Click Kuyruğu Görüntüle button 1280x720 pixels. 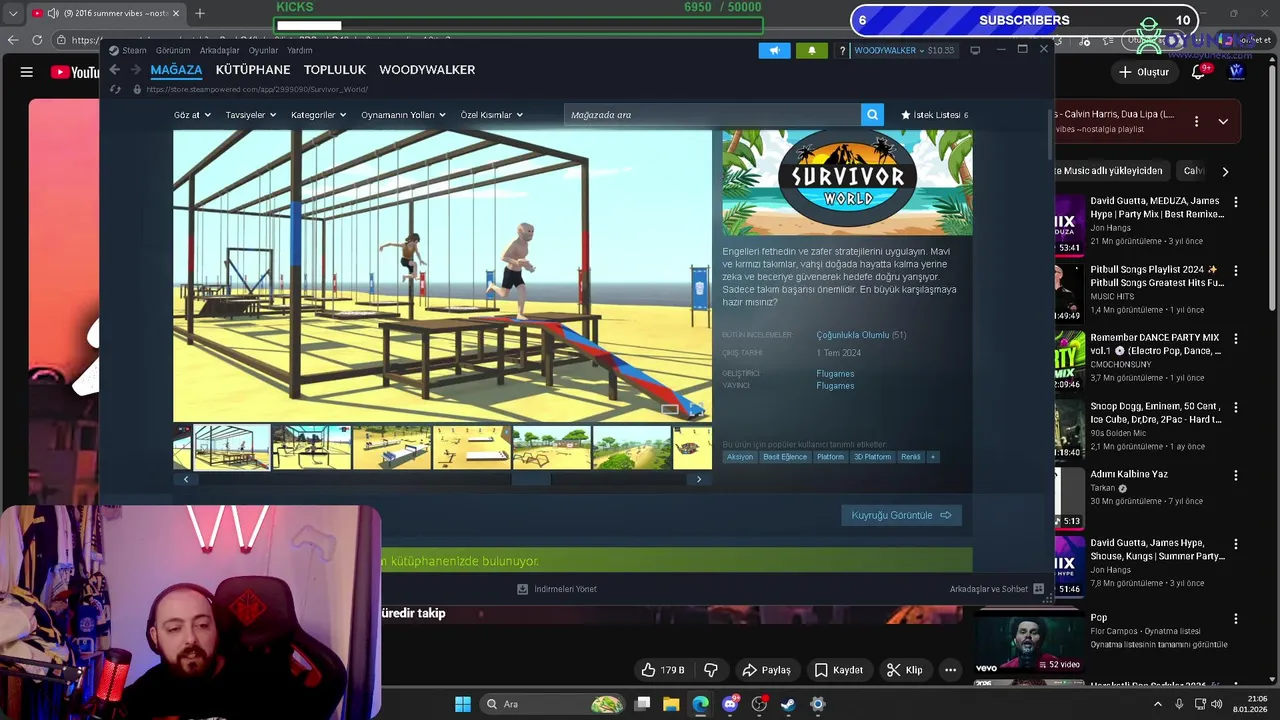click(x=901, y=515)
